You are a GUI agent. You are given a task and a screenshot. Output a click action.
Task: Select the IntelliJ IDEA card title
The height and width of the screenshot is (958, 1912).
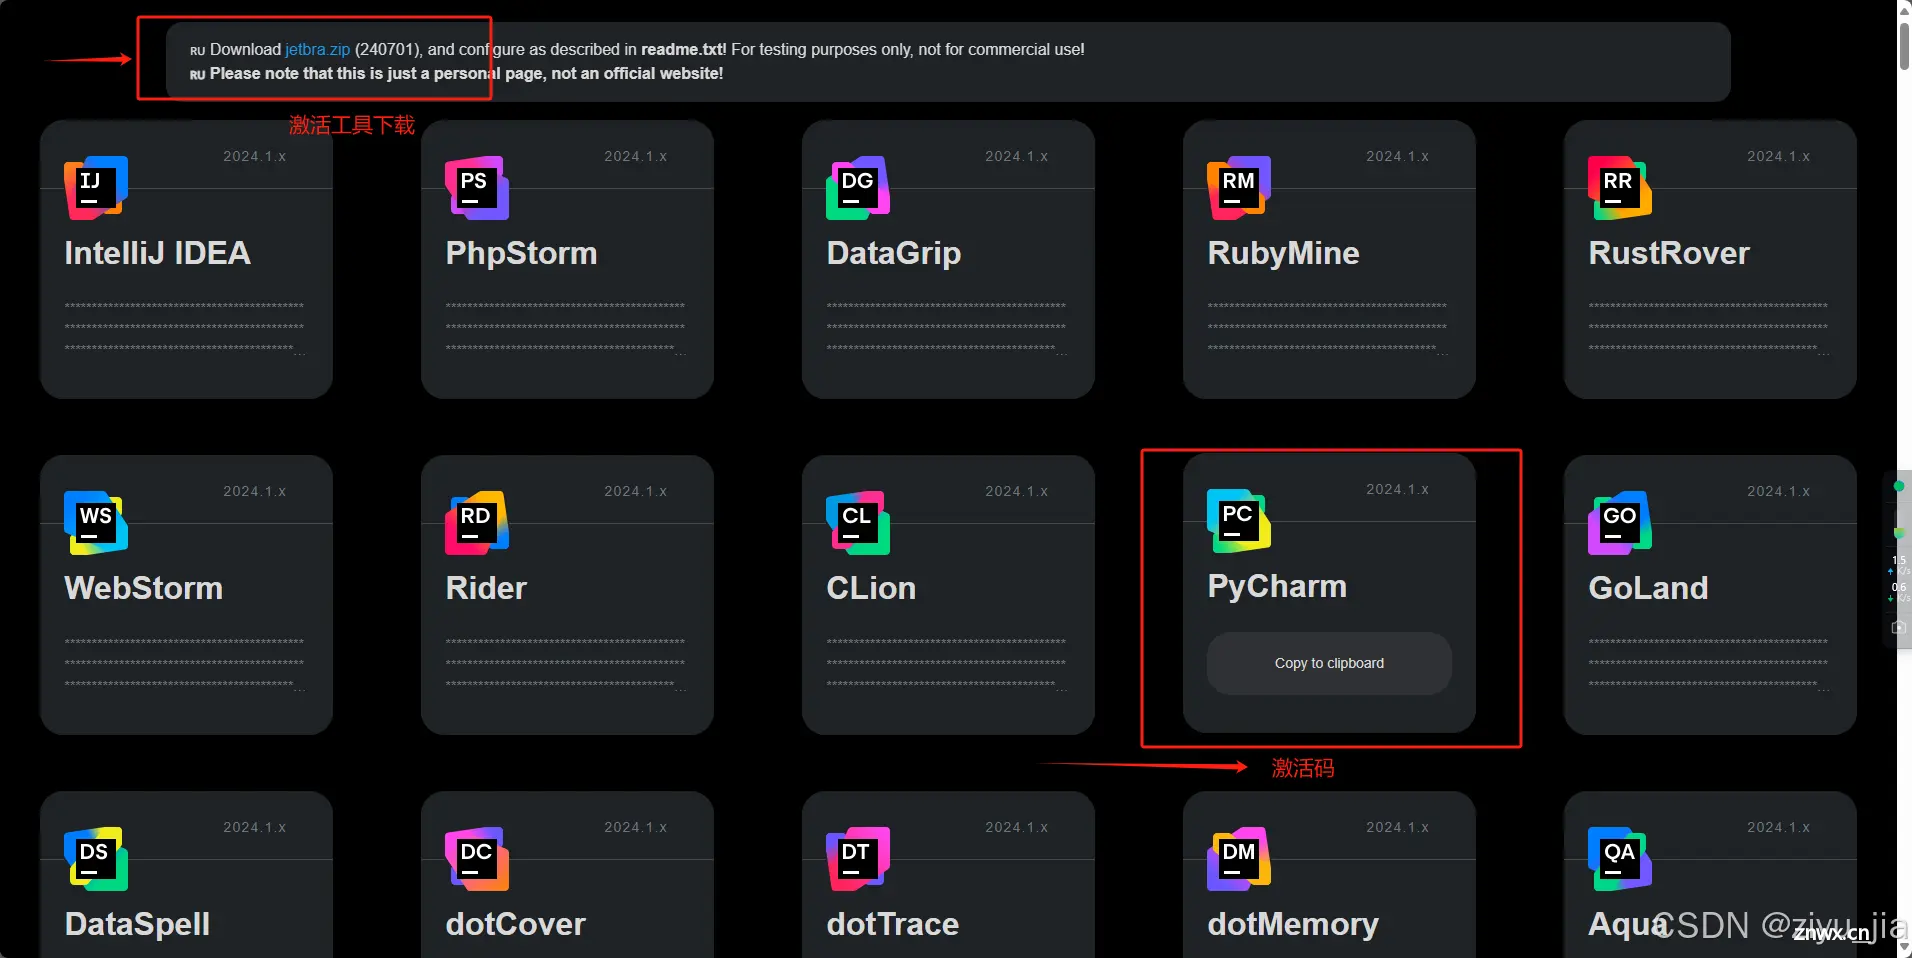coord(157,253)
